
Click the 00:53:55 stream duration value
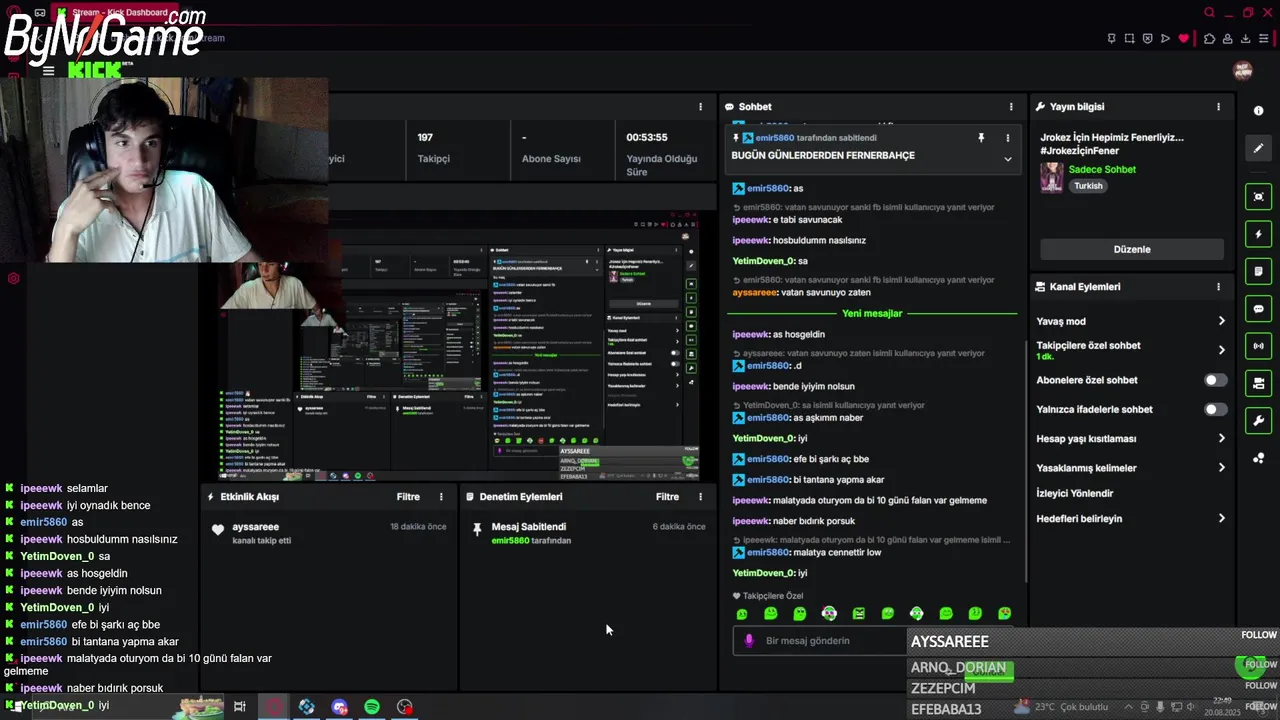pyautogui.click(x=647, y=137)
